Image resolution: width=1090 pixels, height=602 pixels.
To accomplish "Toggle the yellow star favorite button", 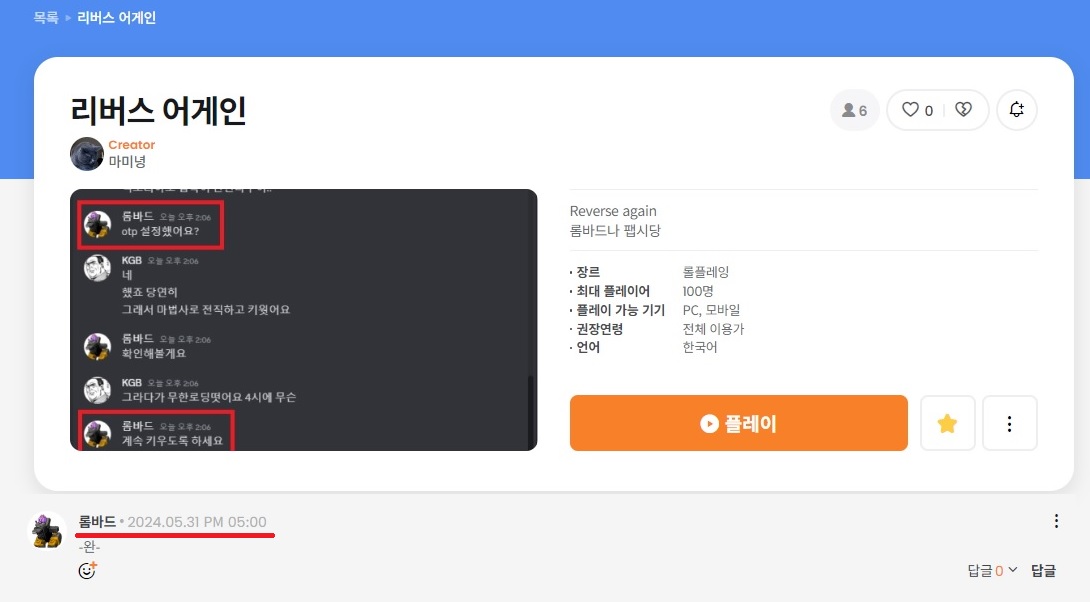I will click(x=946, y=423).
